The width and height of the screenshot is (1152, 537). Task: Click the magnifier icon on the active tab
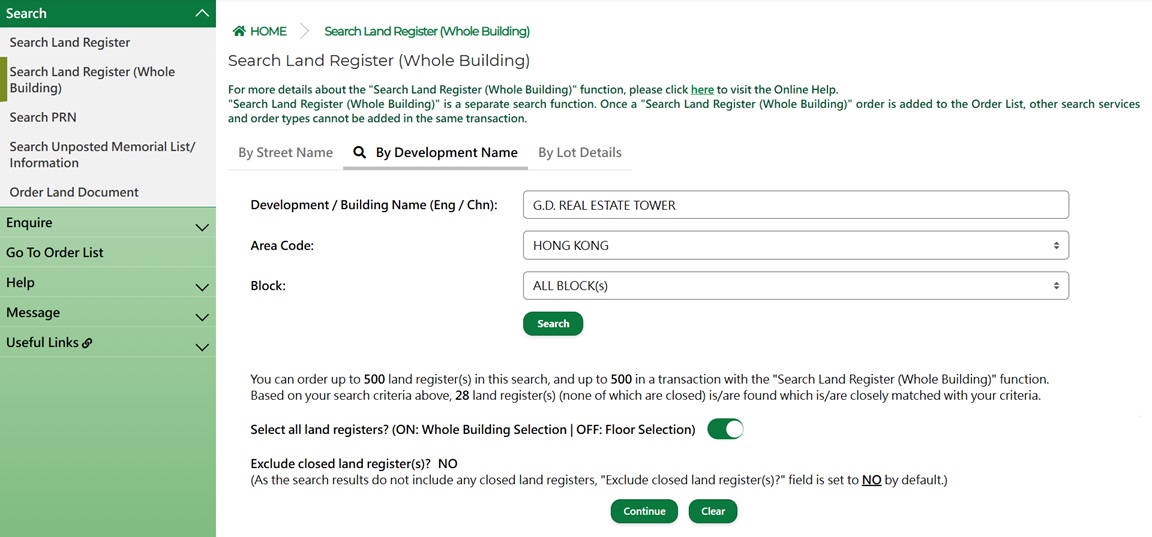click(360, 153)
